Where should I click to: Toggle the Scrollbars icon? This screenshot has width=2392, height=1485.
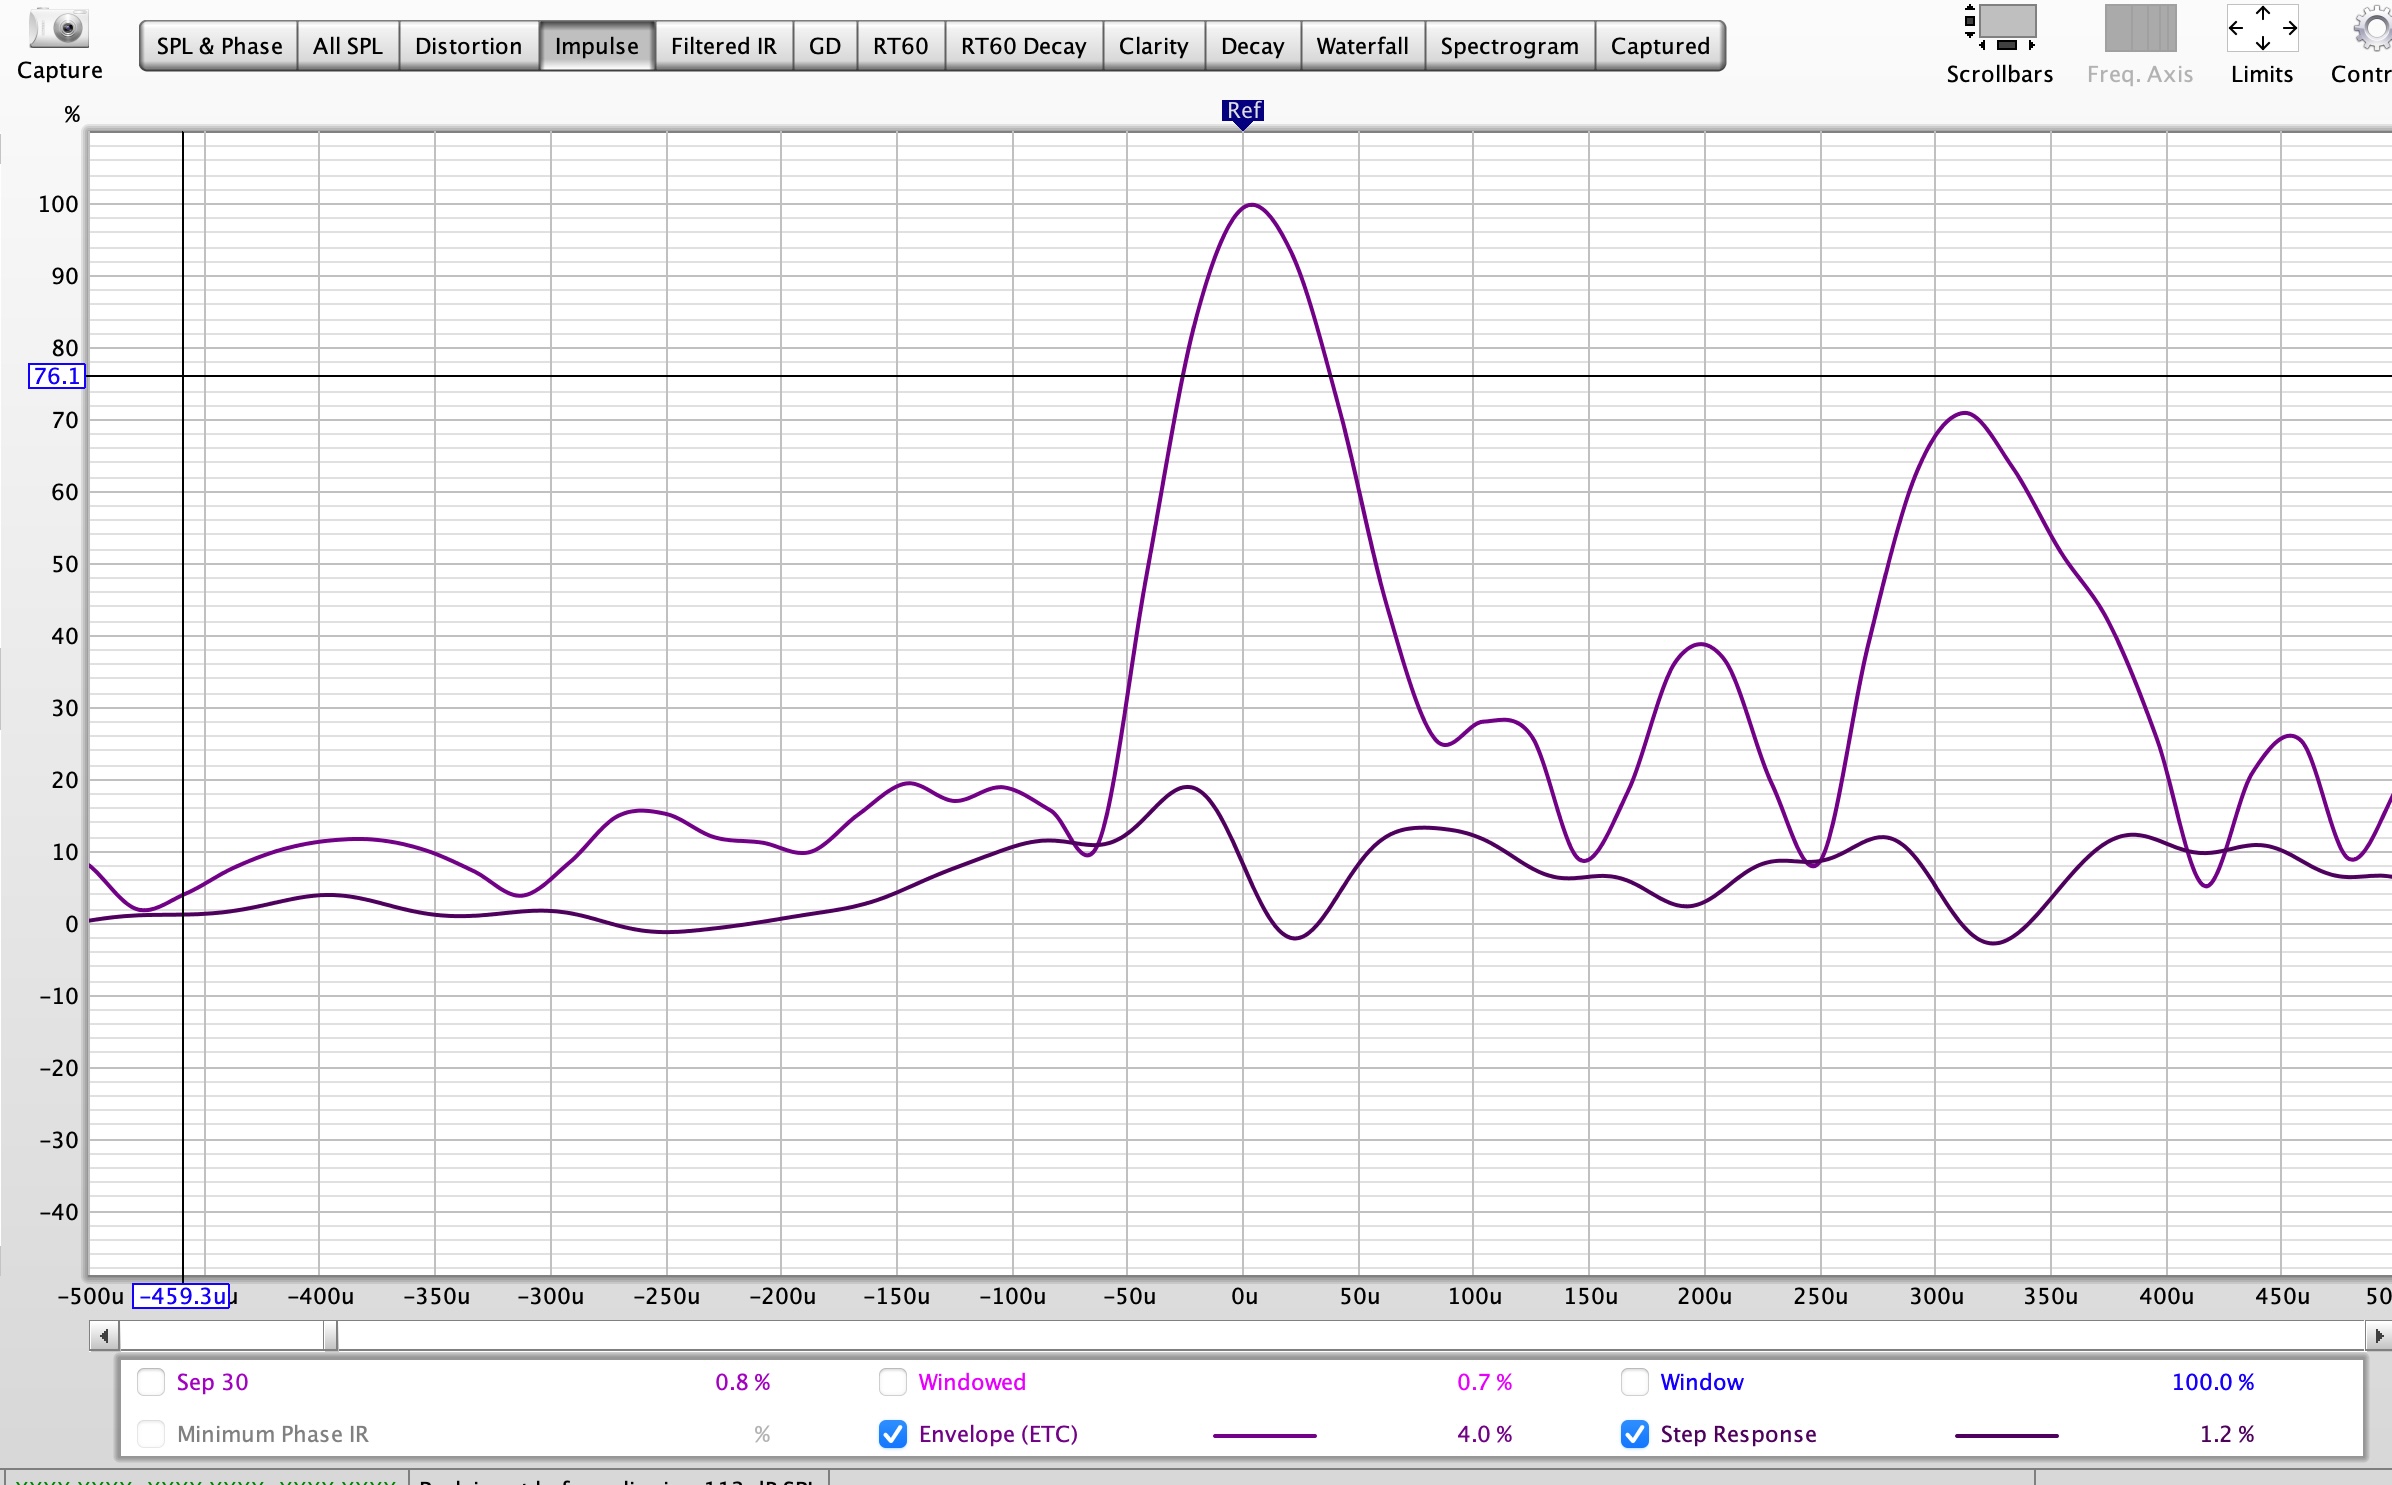point(2000,28)
